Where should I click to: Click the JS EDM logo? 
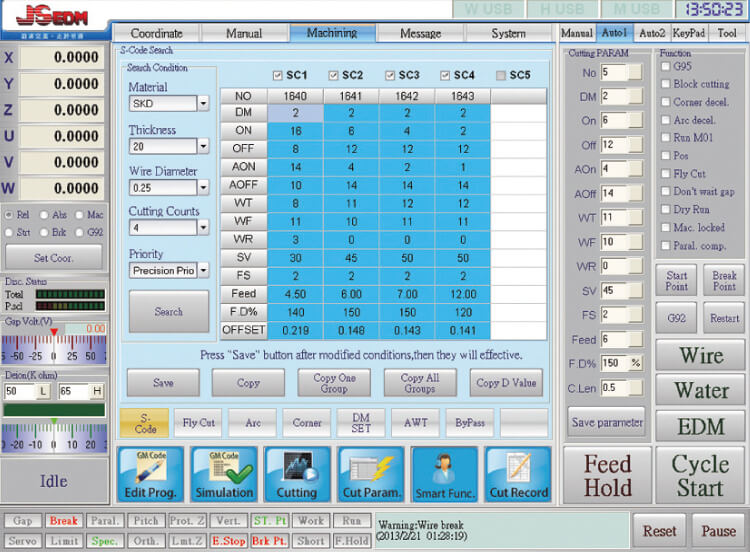[50, 20]
